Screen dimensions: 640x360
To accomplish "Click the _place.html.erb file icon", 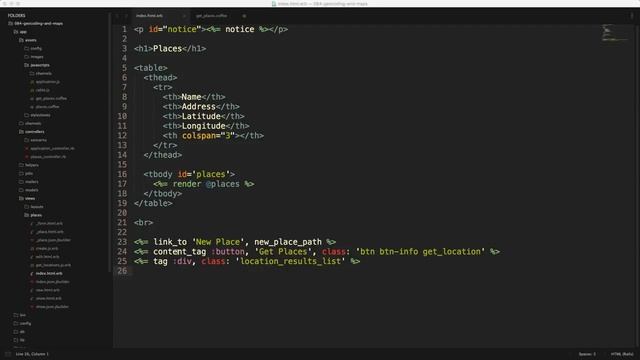I will 32,232.
